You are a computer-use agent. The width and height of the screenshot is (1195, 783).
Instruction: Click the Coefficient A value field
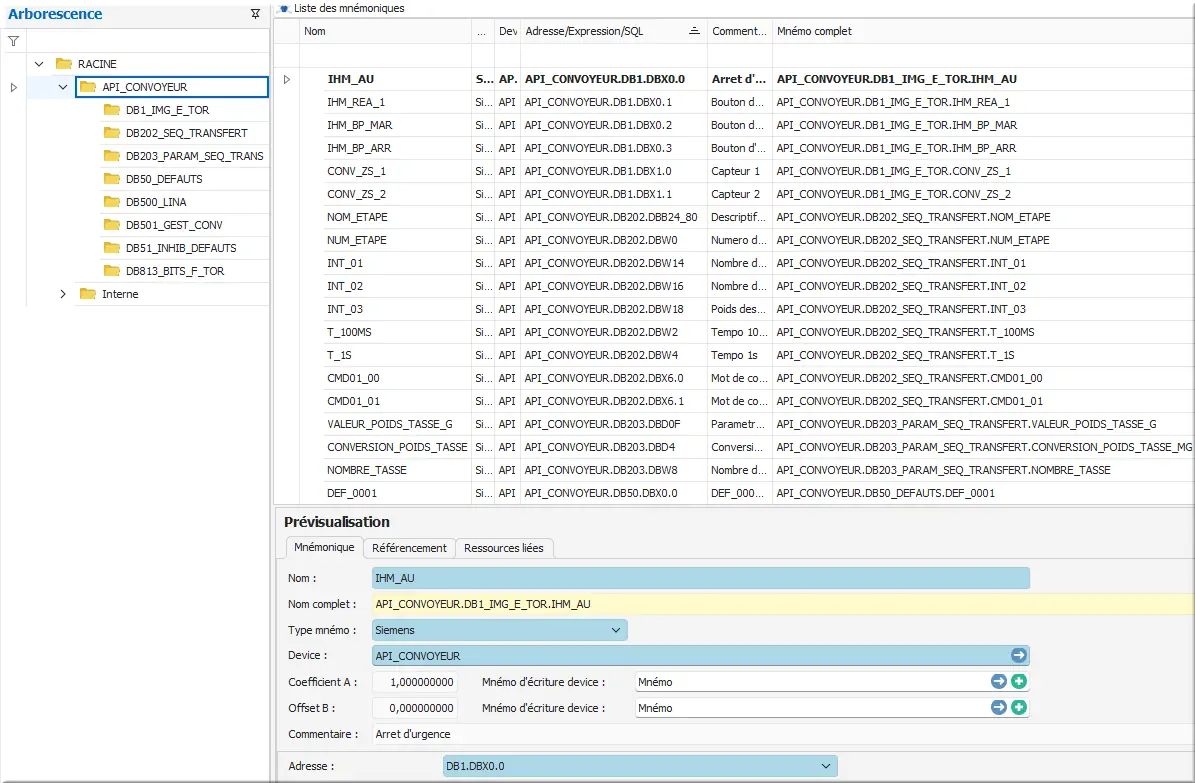(415, 682)
